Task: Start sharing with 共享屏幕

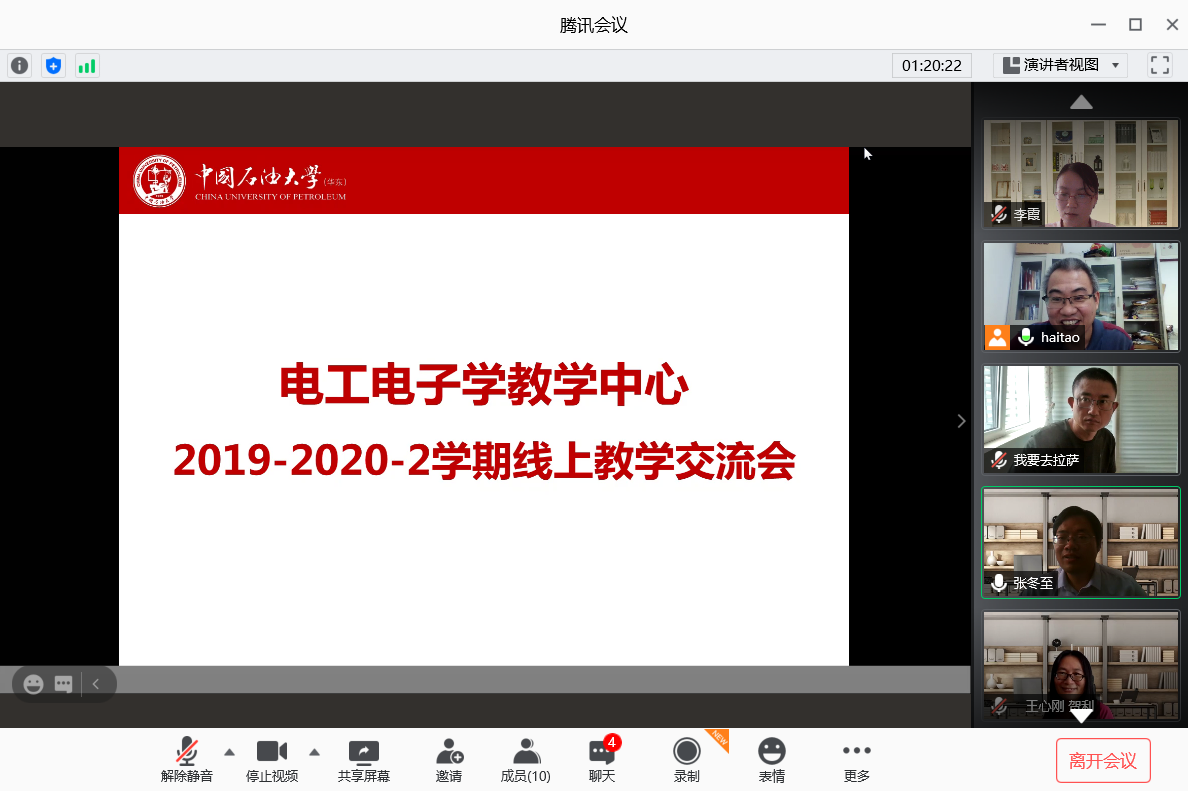Action: pos(364,760)
